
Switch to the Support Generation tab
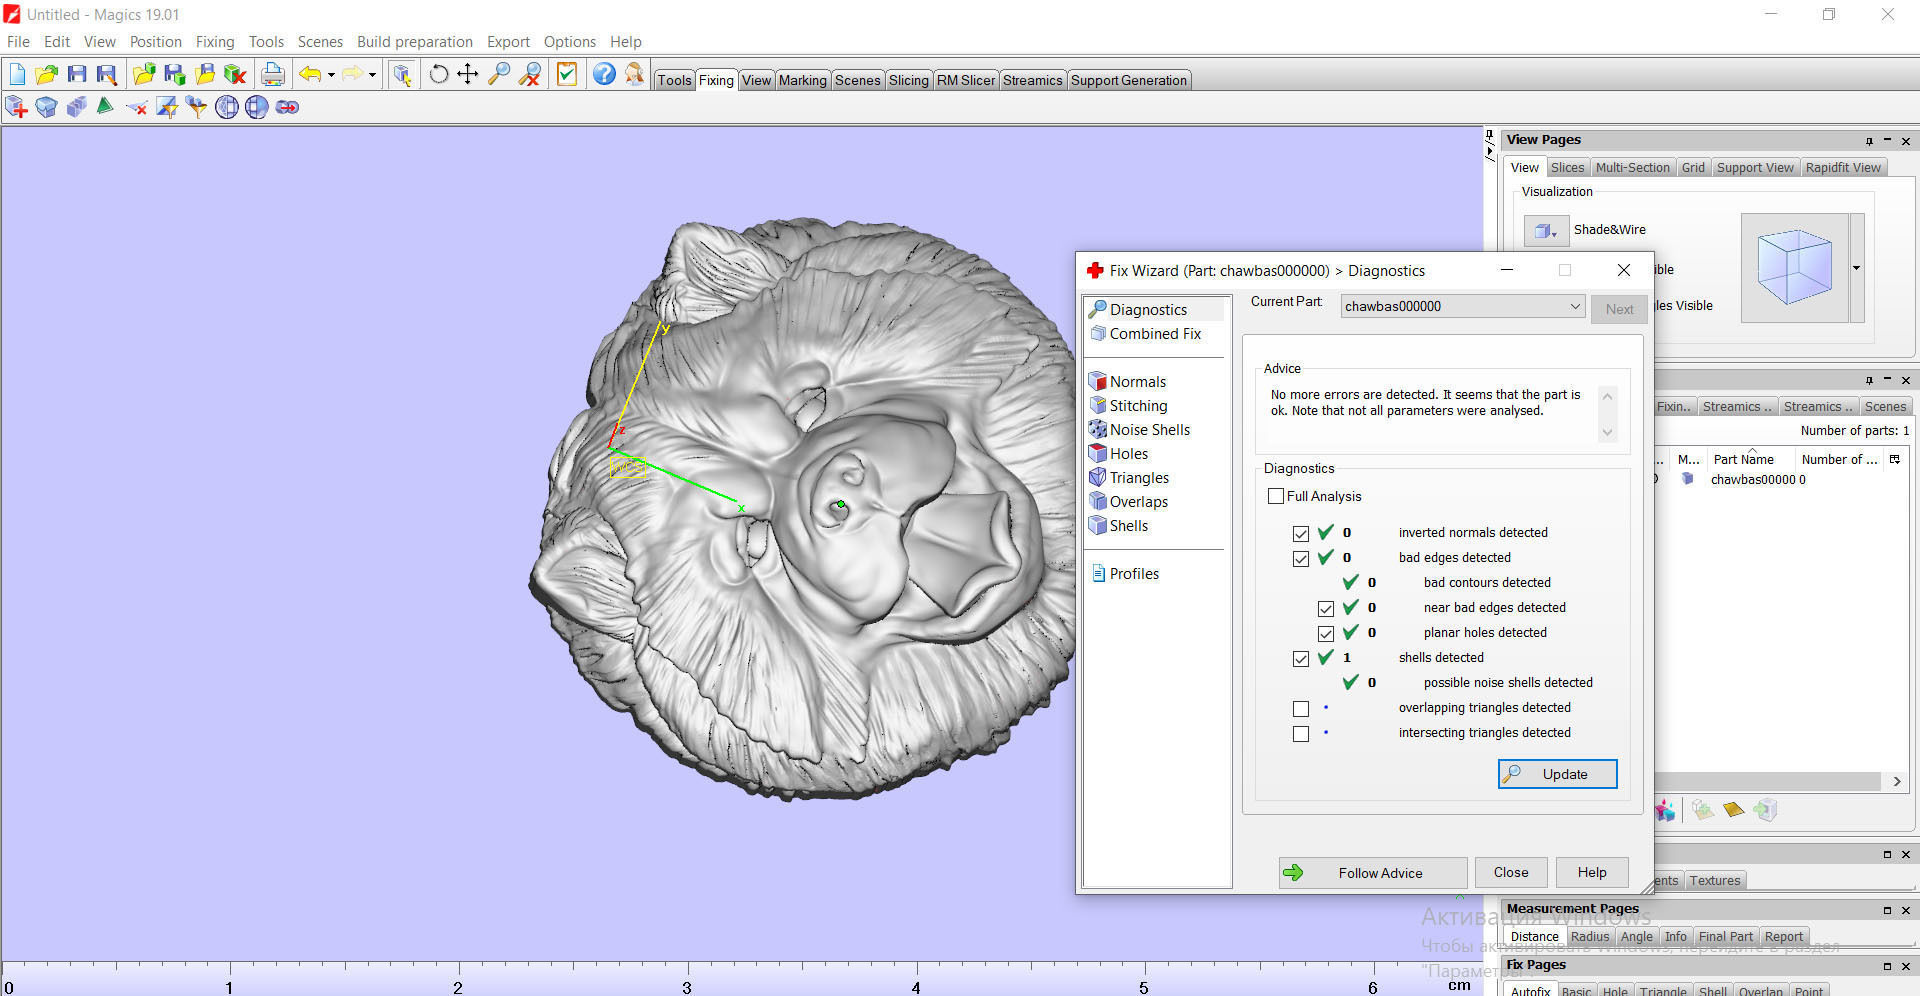pyautogui.click(x=1129, y=80)
